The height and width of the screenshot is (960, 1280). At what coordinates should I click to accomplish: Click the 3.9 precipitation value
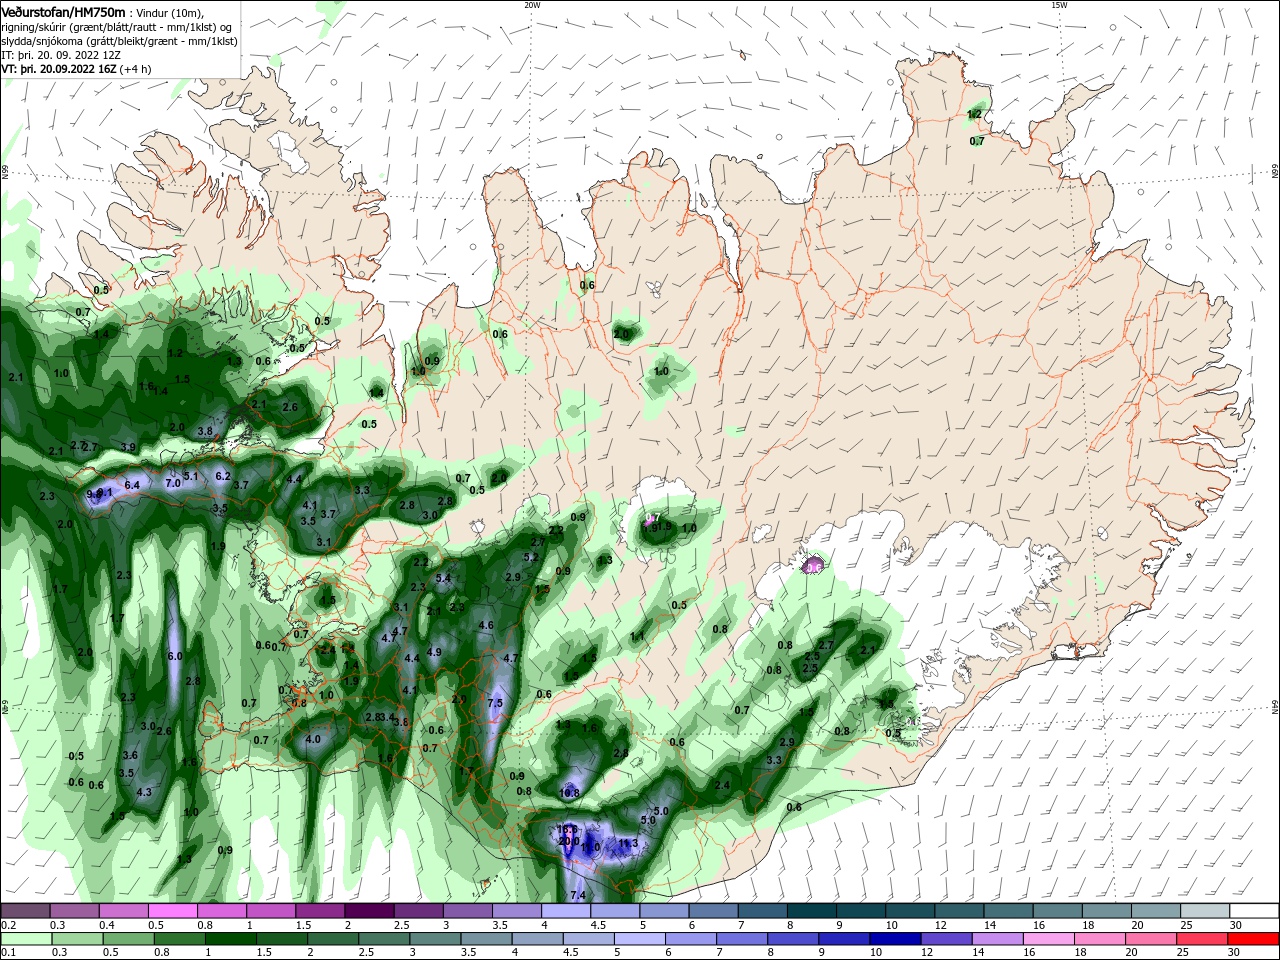pyautogui.click(x=128, y=447)
